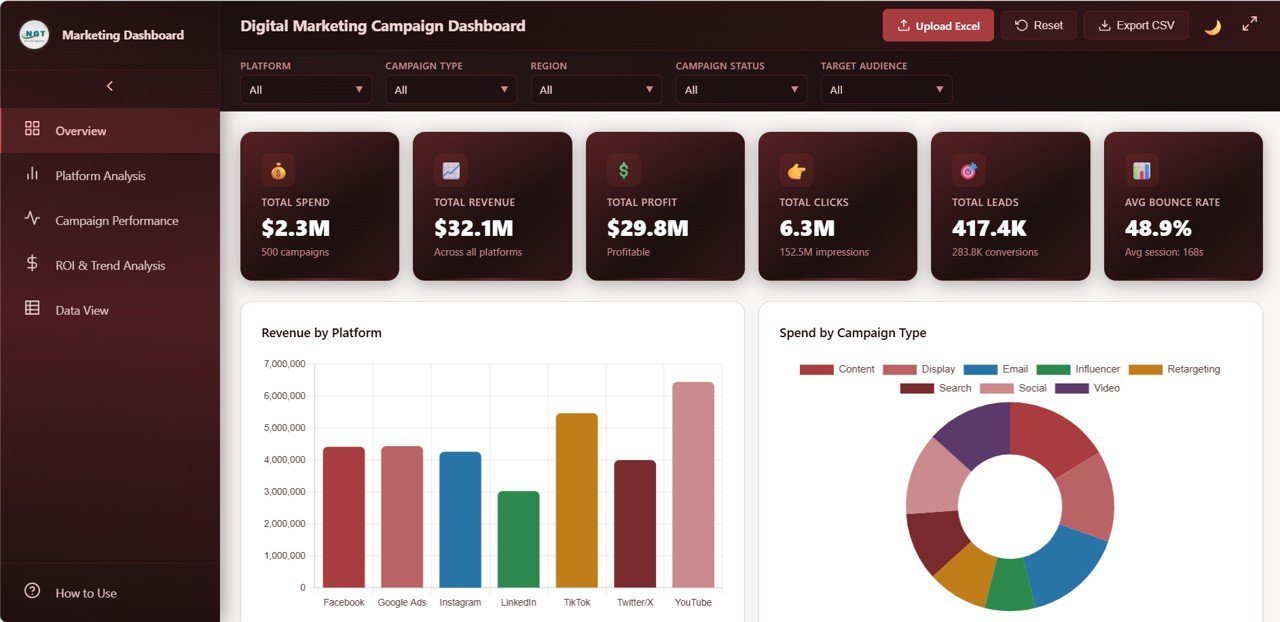Open the Data View table icon
Viewport: 1280px width, 622px height.
tap(33, 310)
